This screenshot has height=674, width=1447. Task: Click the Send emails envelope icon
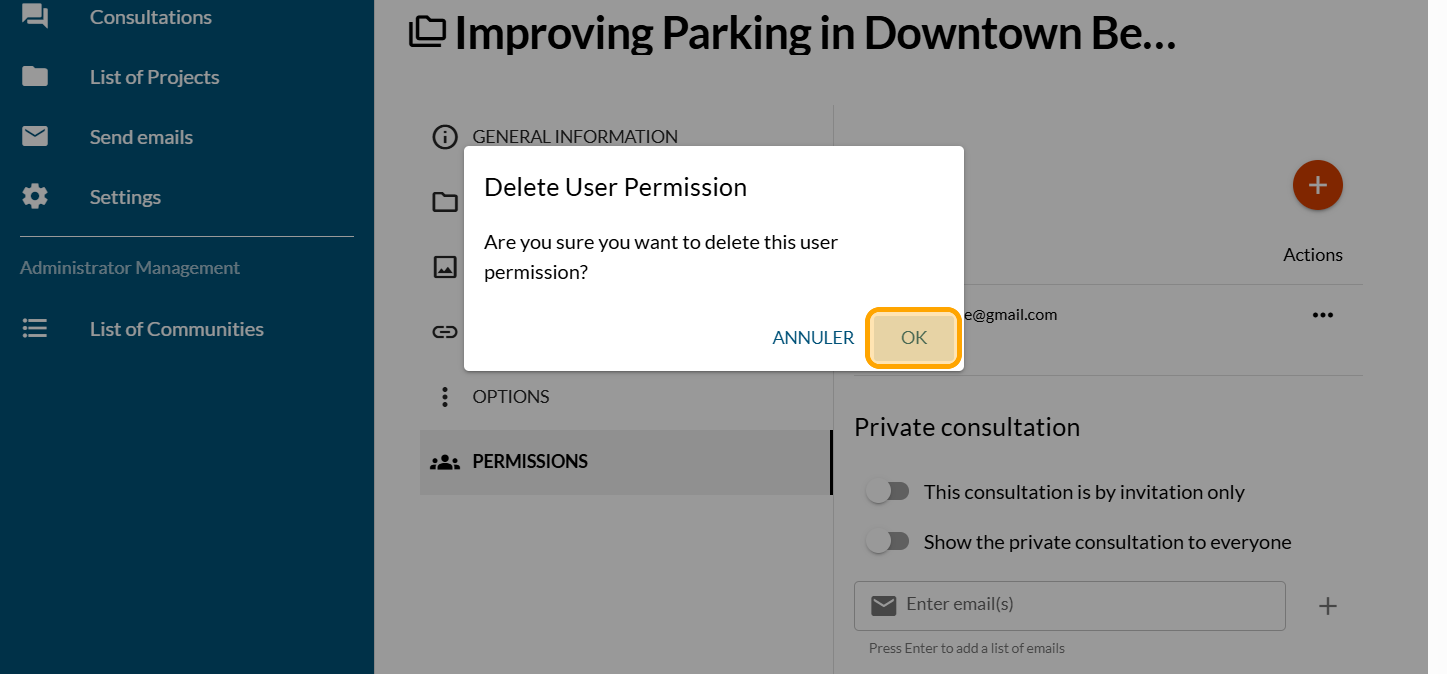[35, 137]
